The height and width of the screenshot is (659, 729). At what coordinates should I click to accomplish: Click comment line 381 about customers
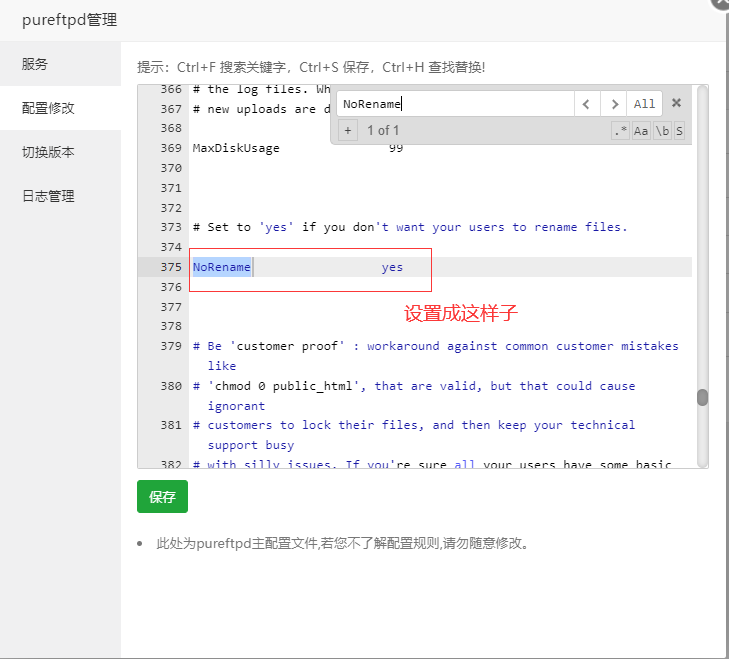tap(414, 435)
